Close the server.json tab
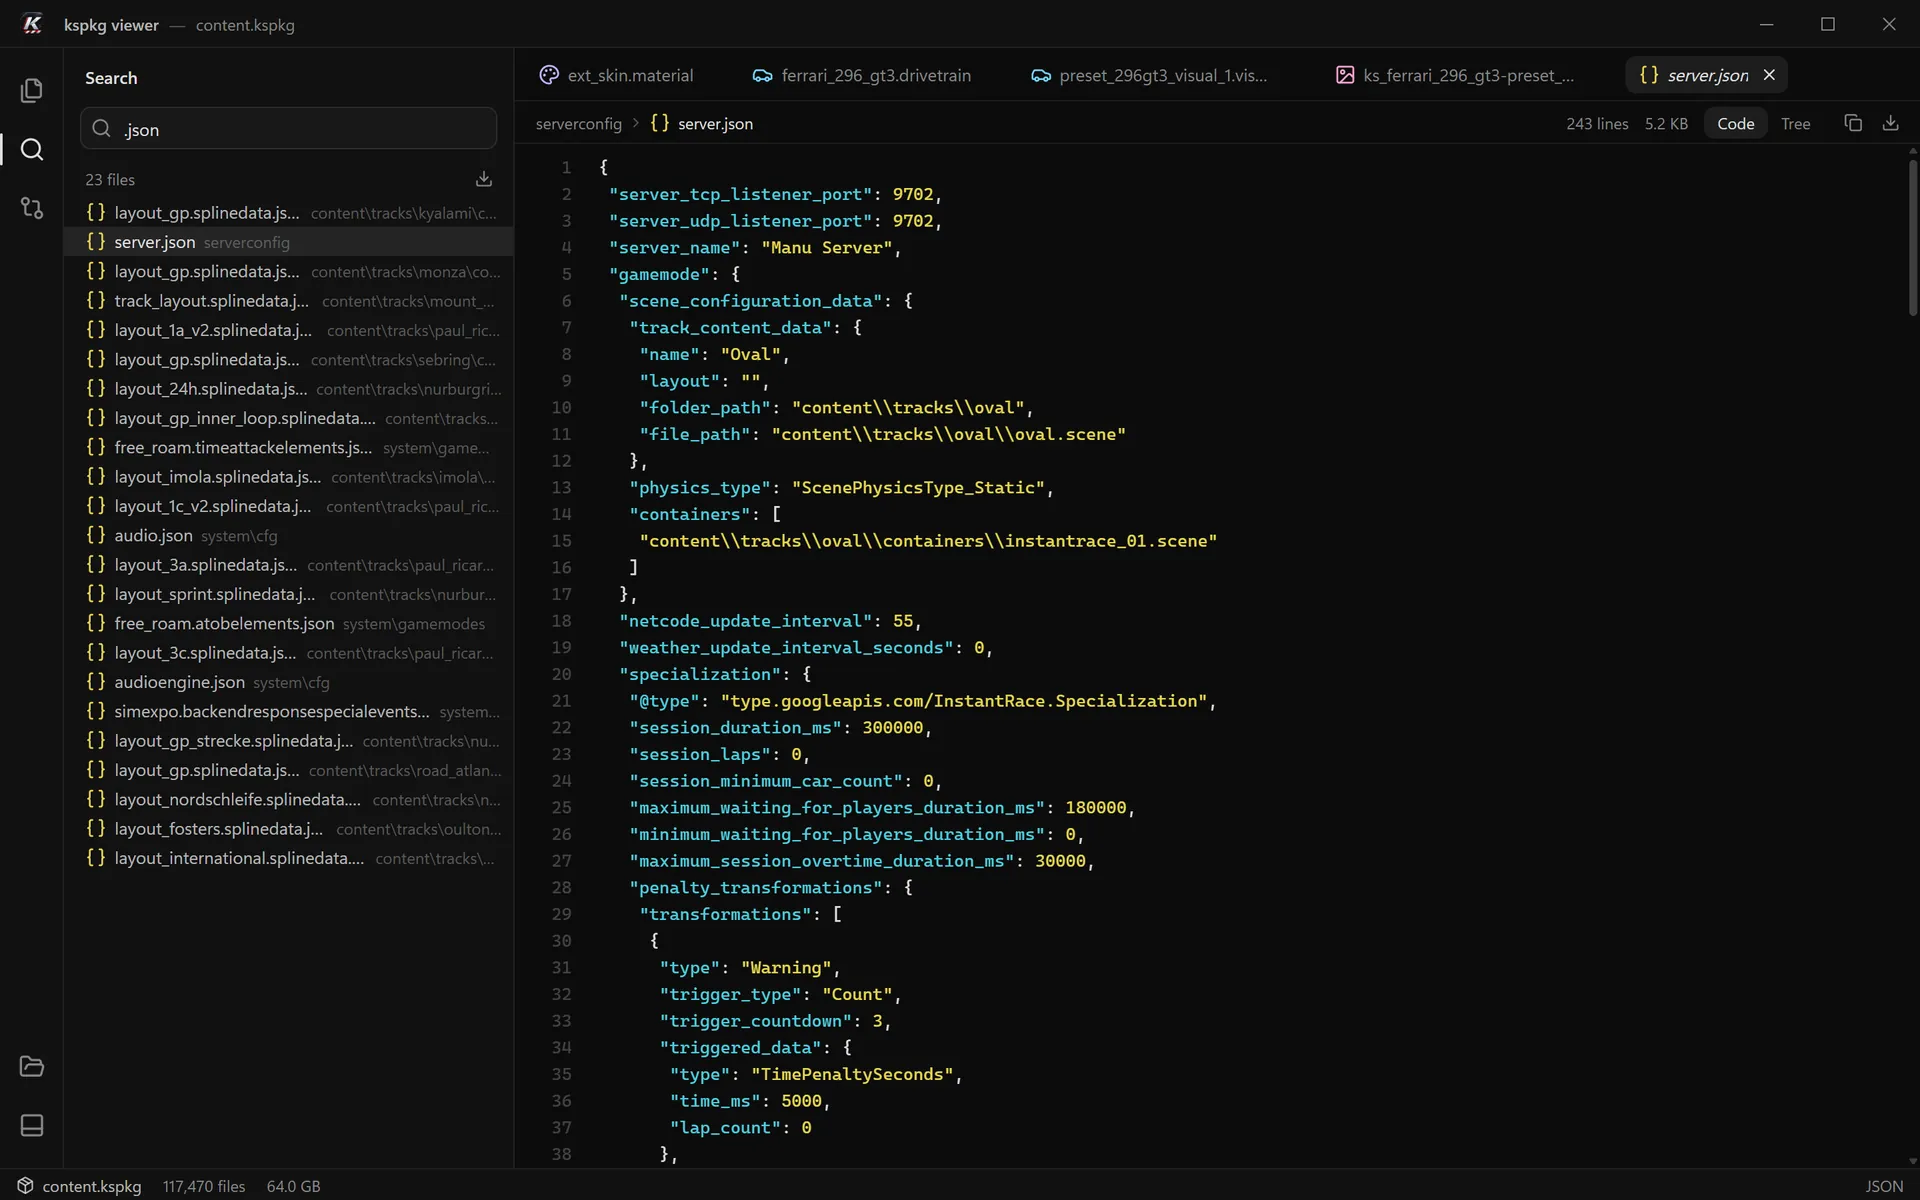The image size is (1920, 1200). pyautogui.click(x=1769, y=75)
